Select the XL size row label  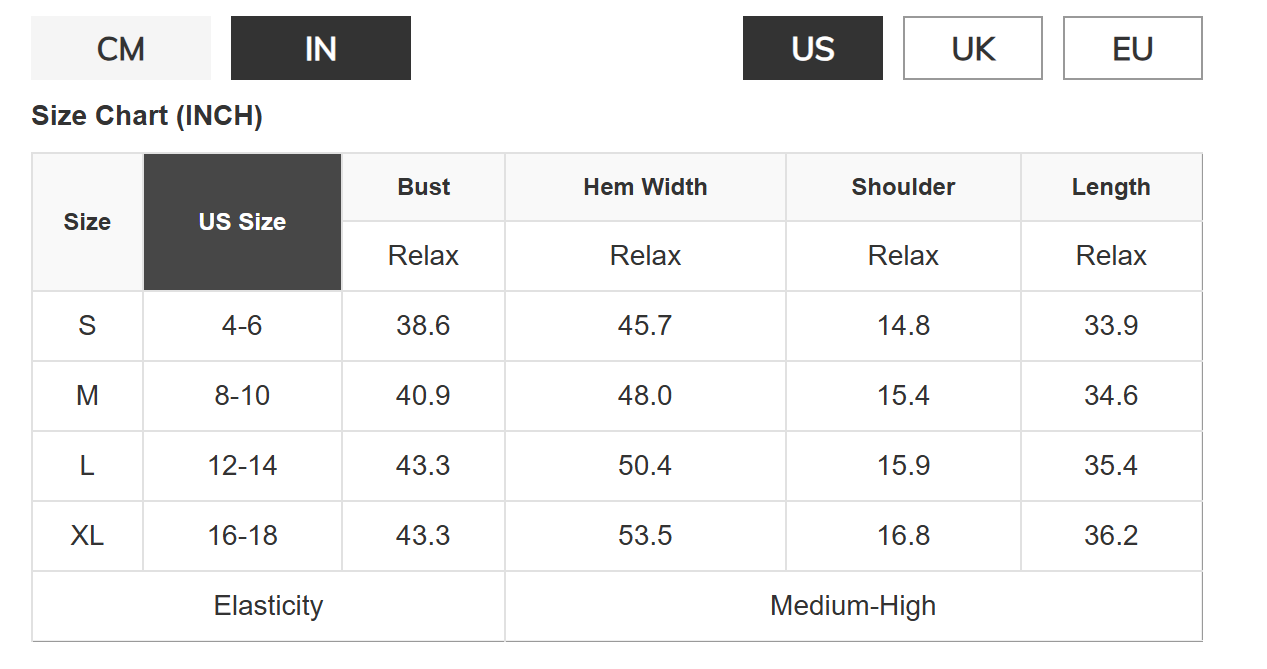(88, 536)
